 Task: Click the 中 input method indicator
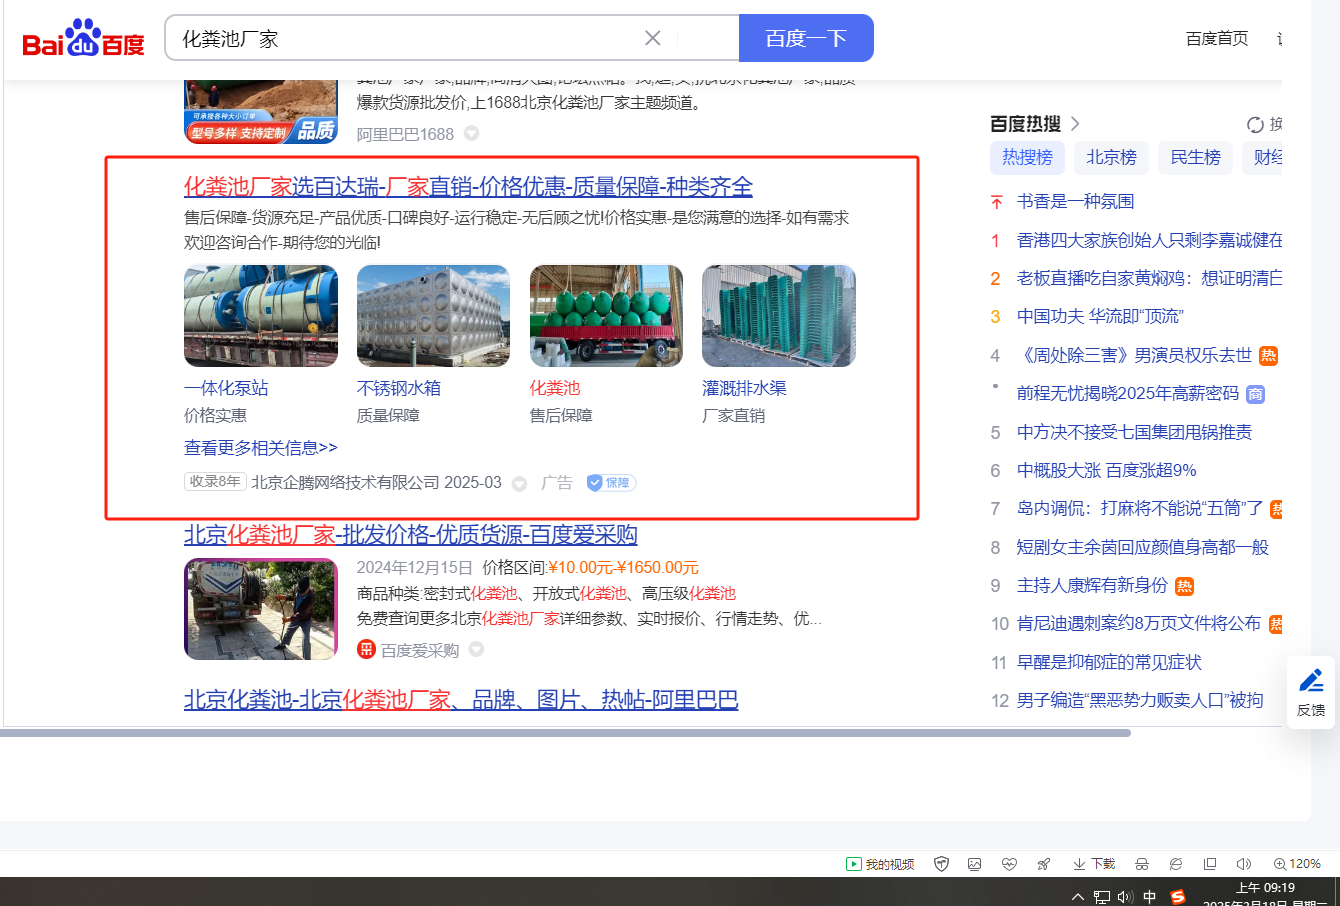(1150, 897)
